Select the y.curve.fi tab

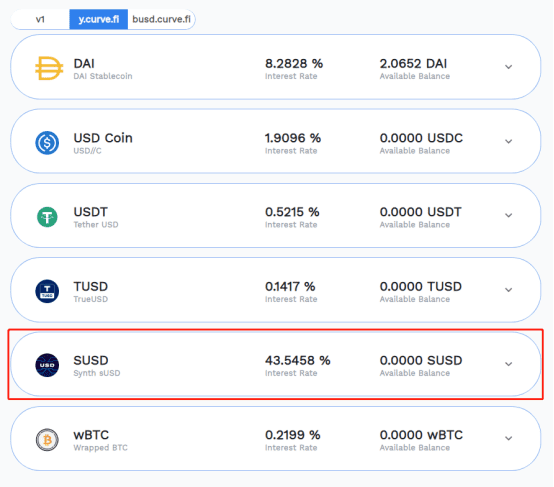(x=99, y=19)
